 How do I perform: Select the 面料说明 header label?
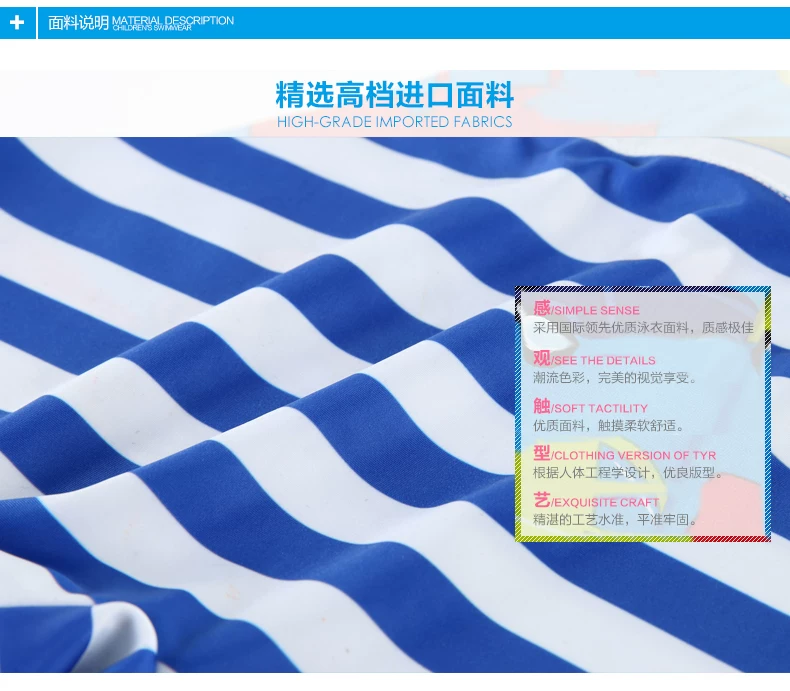tap(78, 23)
